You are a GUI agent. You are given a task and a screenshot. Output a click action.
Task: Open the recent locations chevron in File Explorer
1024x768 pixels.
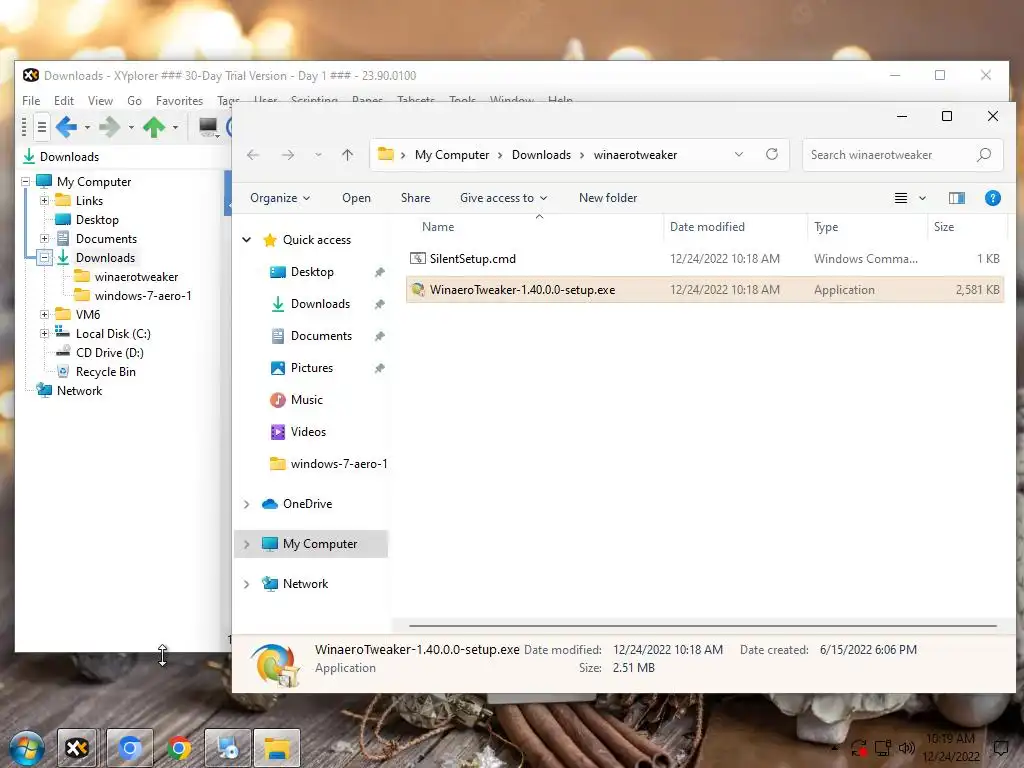click(318, 155)
